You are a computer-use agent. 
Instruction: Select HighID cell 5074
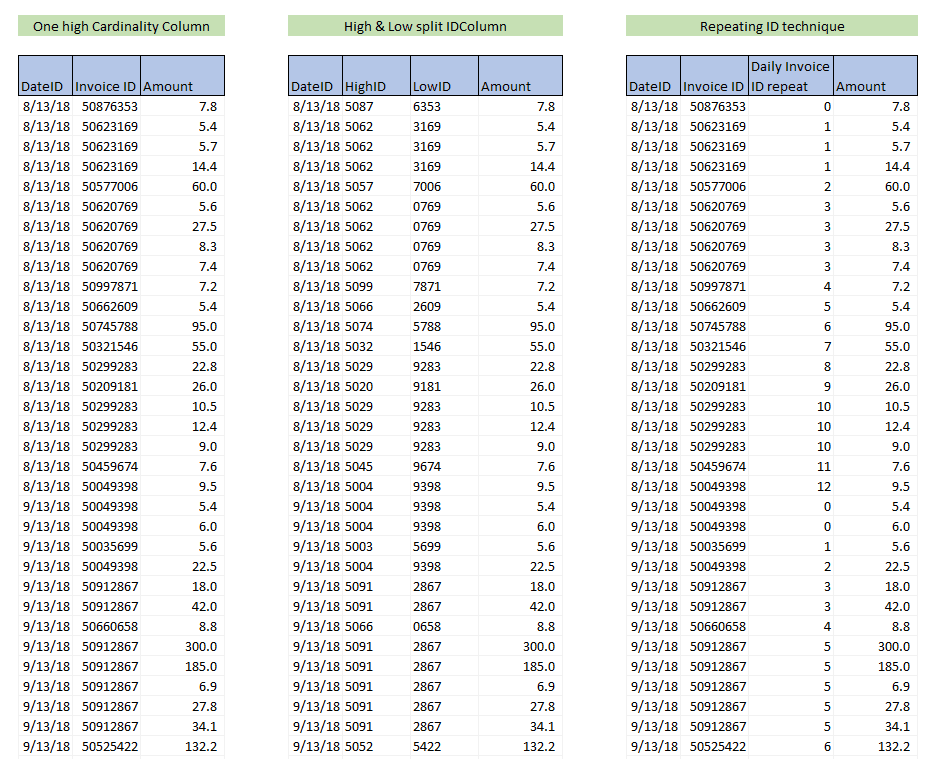[x=376, y=326]
